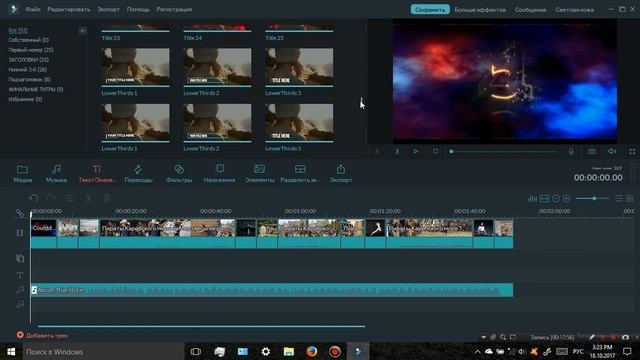Viewport: 640px width, 360px height.
Task: Click the Экспорт toolbar icon
Action: [341, 173]
